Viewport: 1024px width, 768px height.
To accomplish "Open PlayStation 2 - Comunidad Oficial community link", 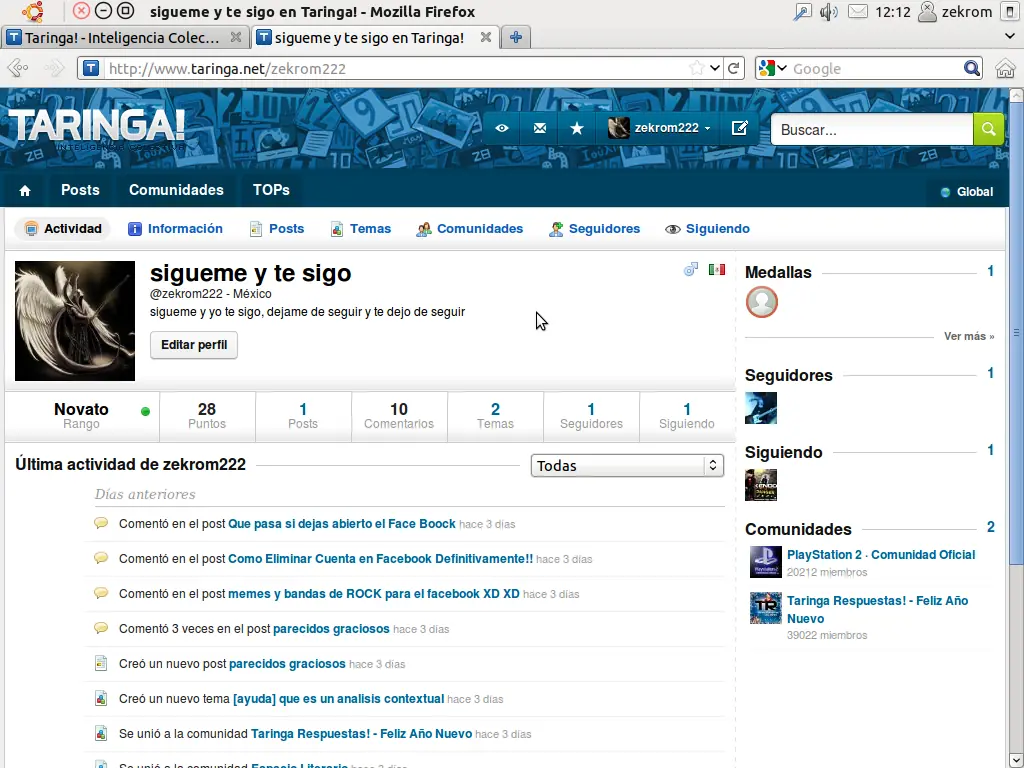I will click(881, 554).
